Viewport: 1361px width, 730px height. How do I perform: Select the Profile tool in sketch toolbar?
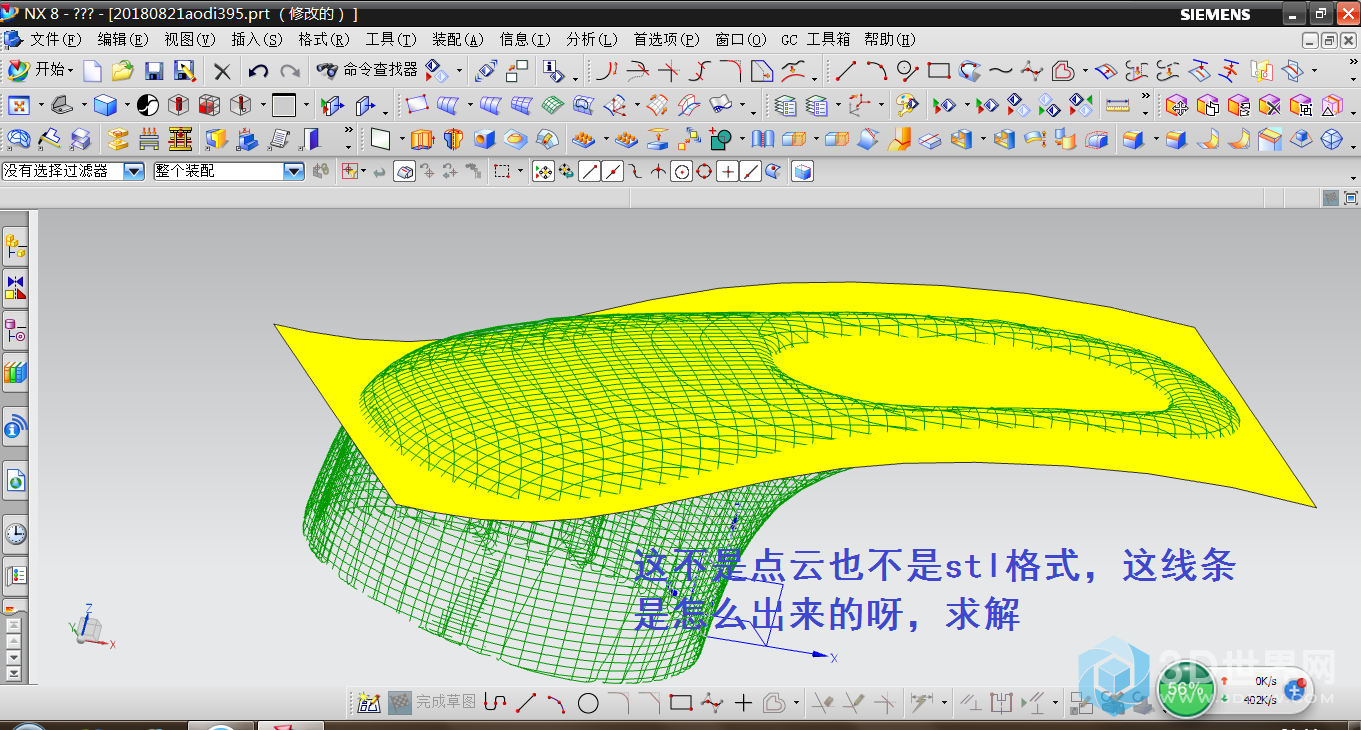coord(494,702)
